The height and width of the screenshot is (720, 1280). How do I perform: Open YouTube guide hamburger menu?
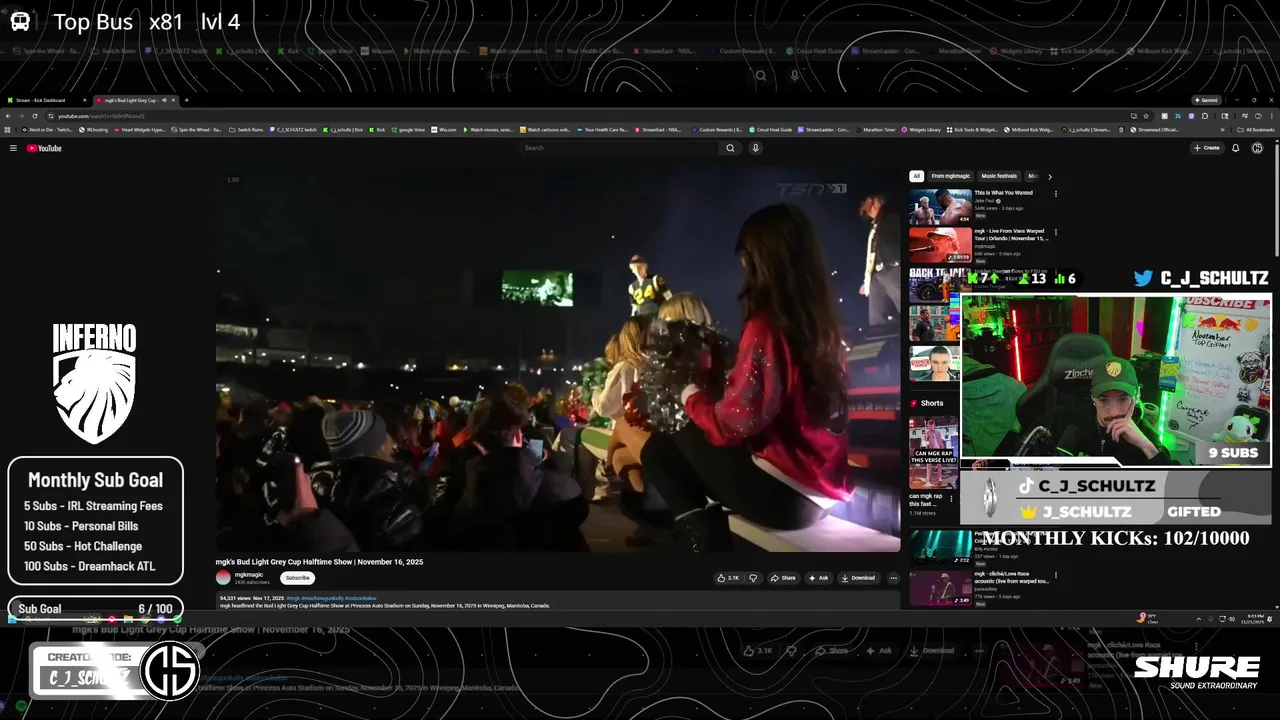click(13, 148)
